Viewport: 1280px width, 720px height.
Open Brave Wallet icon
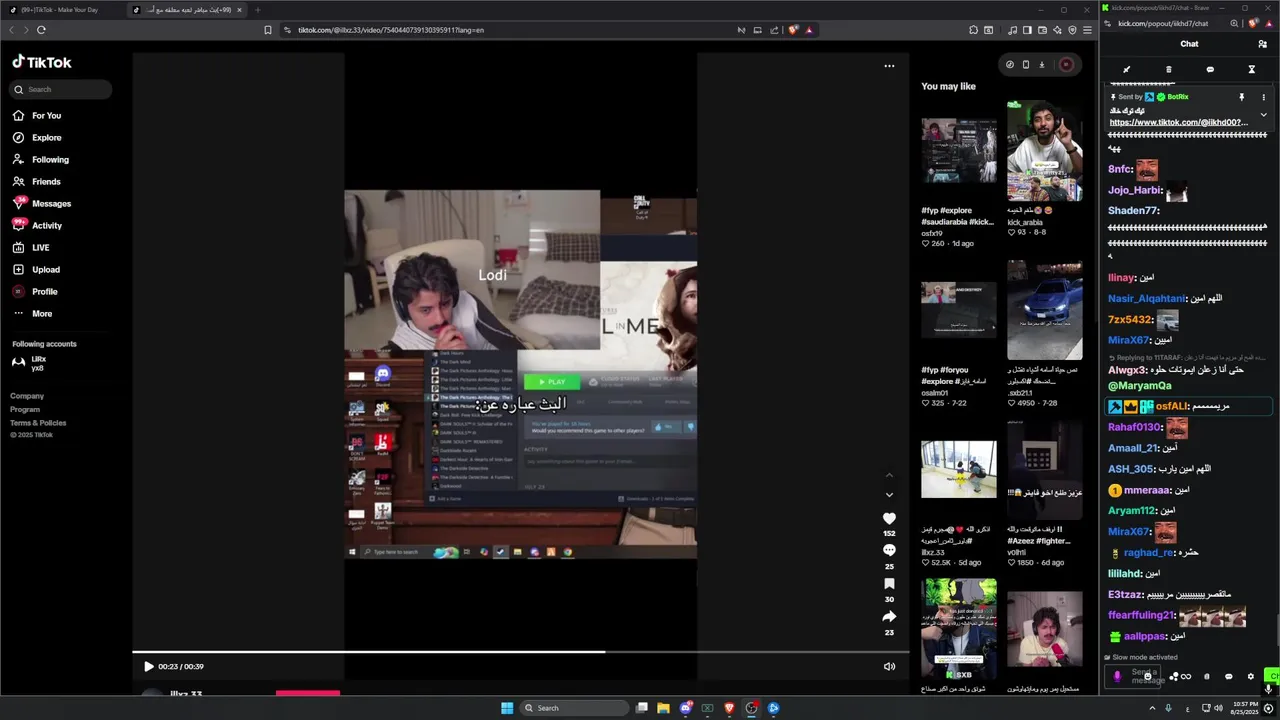tap(1042, 30)
